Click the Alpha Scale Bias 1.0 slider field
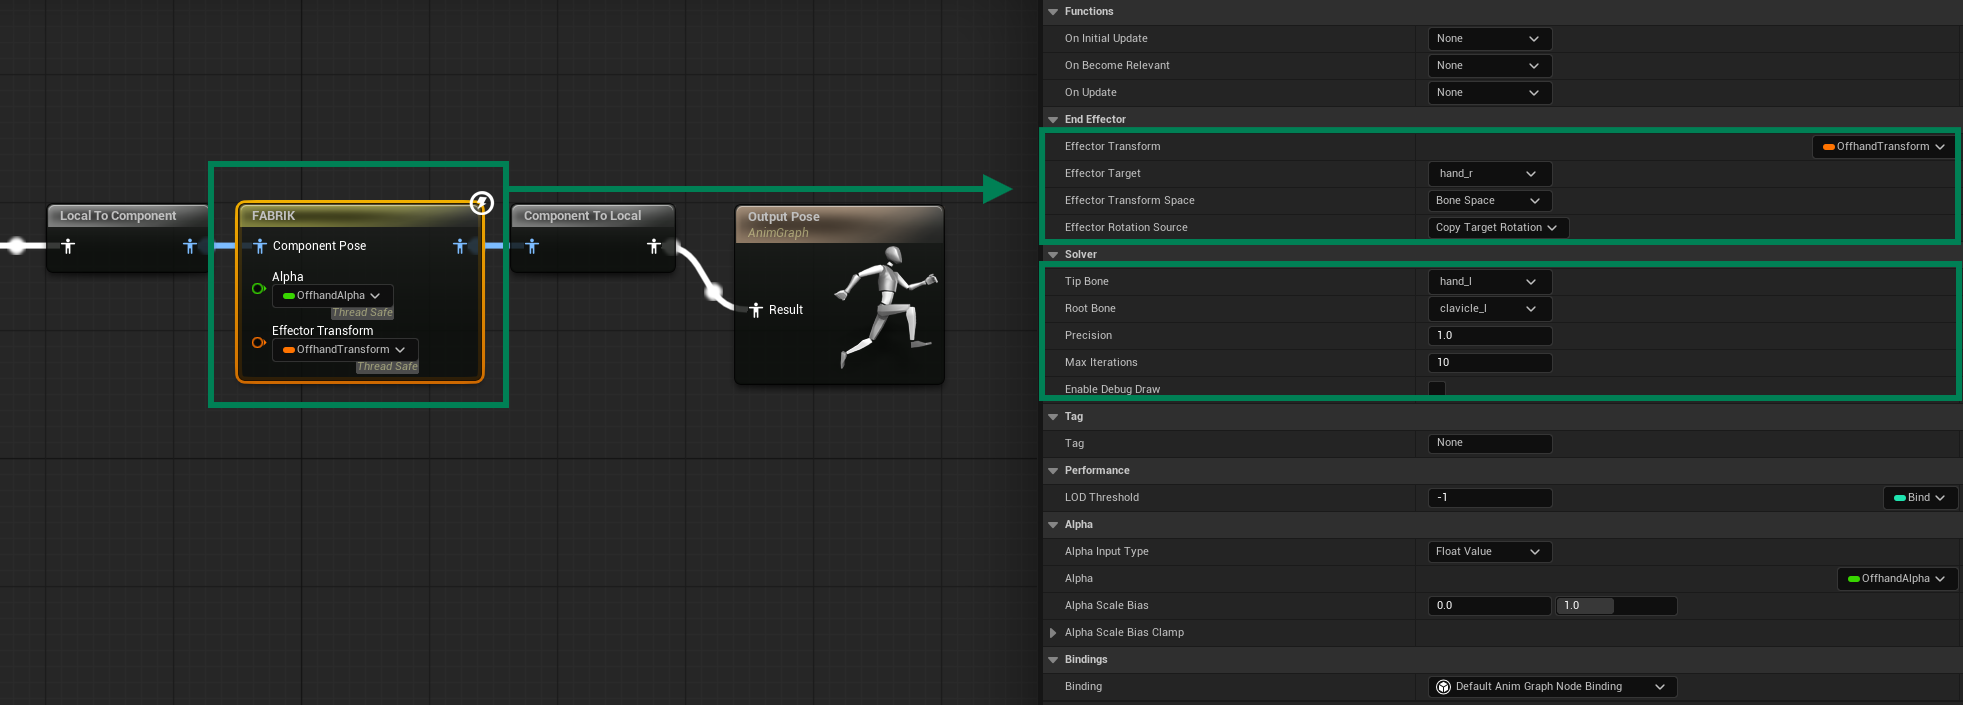This screenshot has width=1963, height=705. [1615, 606]
